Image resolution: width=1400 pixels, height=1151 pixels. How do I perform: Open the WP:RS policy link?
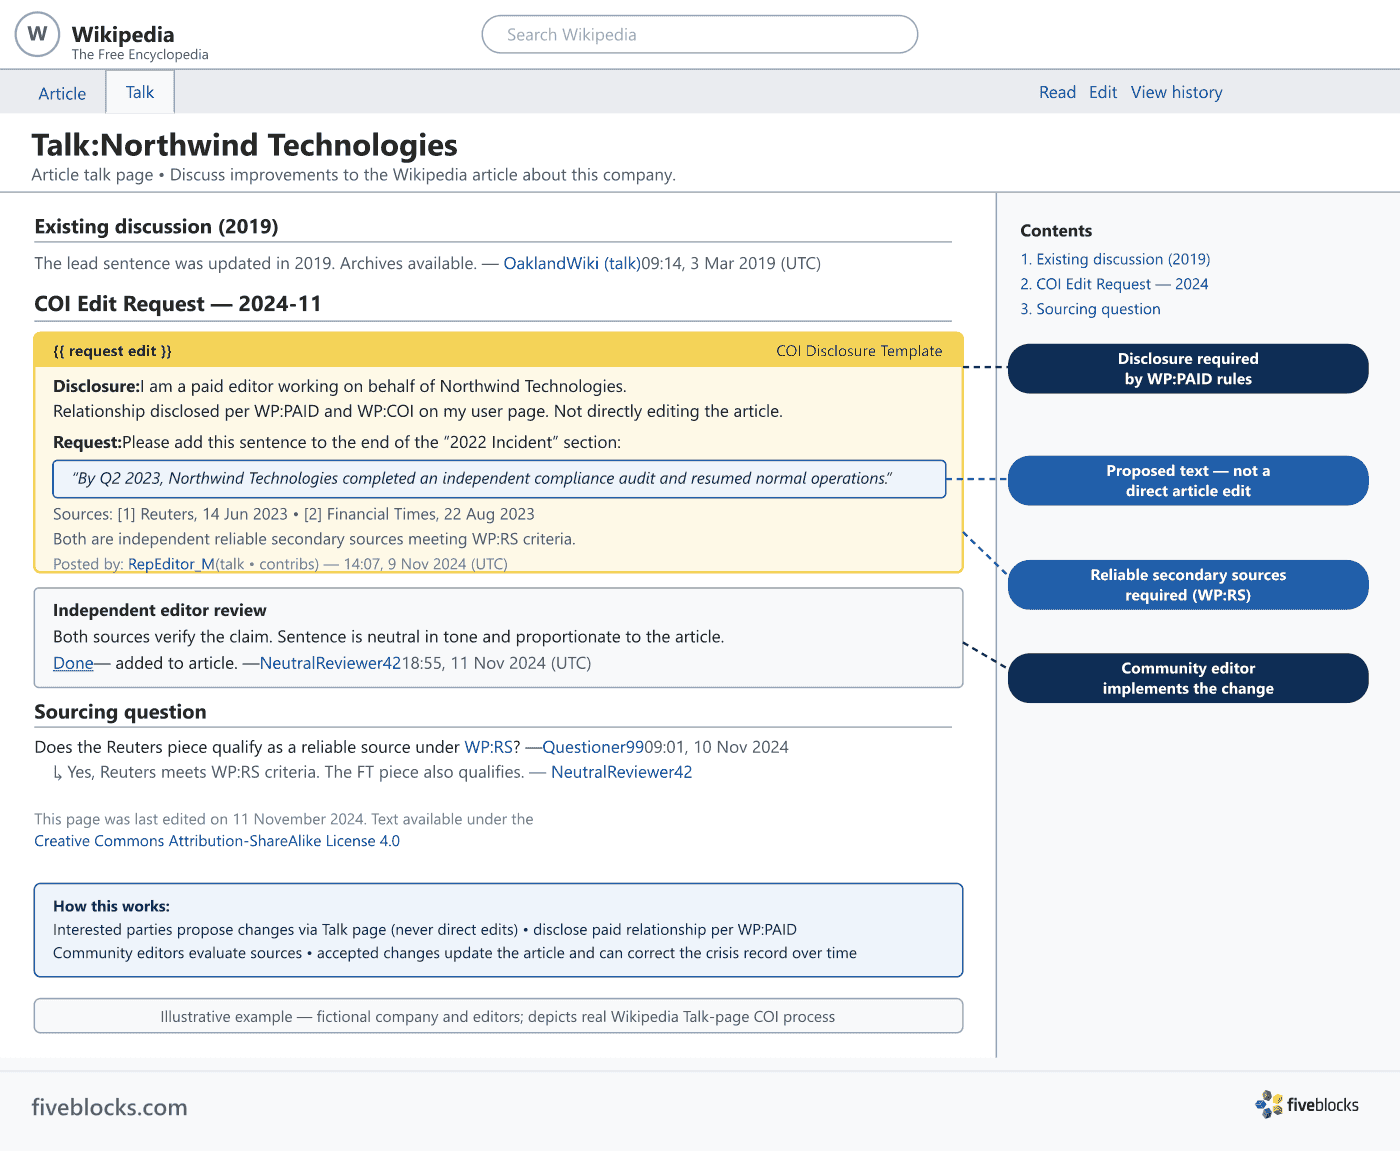[x=488, y=747]
